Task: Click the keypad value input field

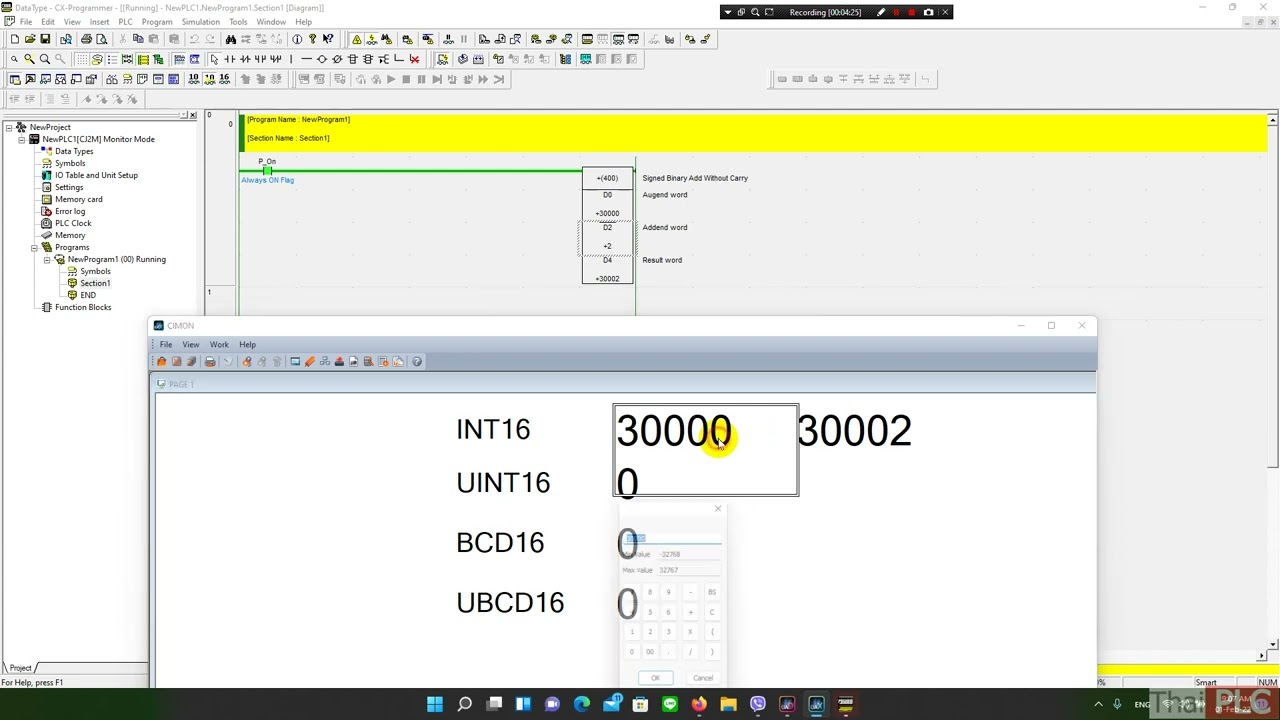Action: point(671,538)
